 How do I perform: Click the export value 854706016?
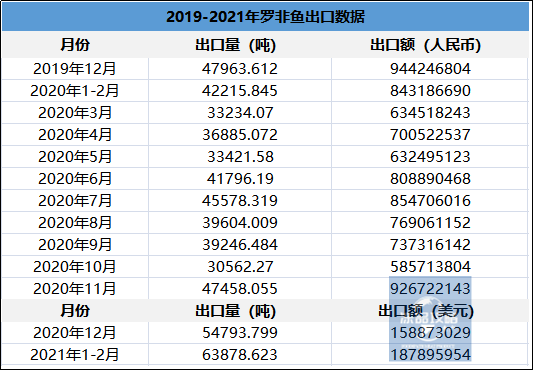click(x=430, y=201)
